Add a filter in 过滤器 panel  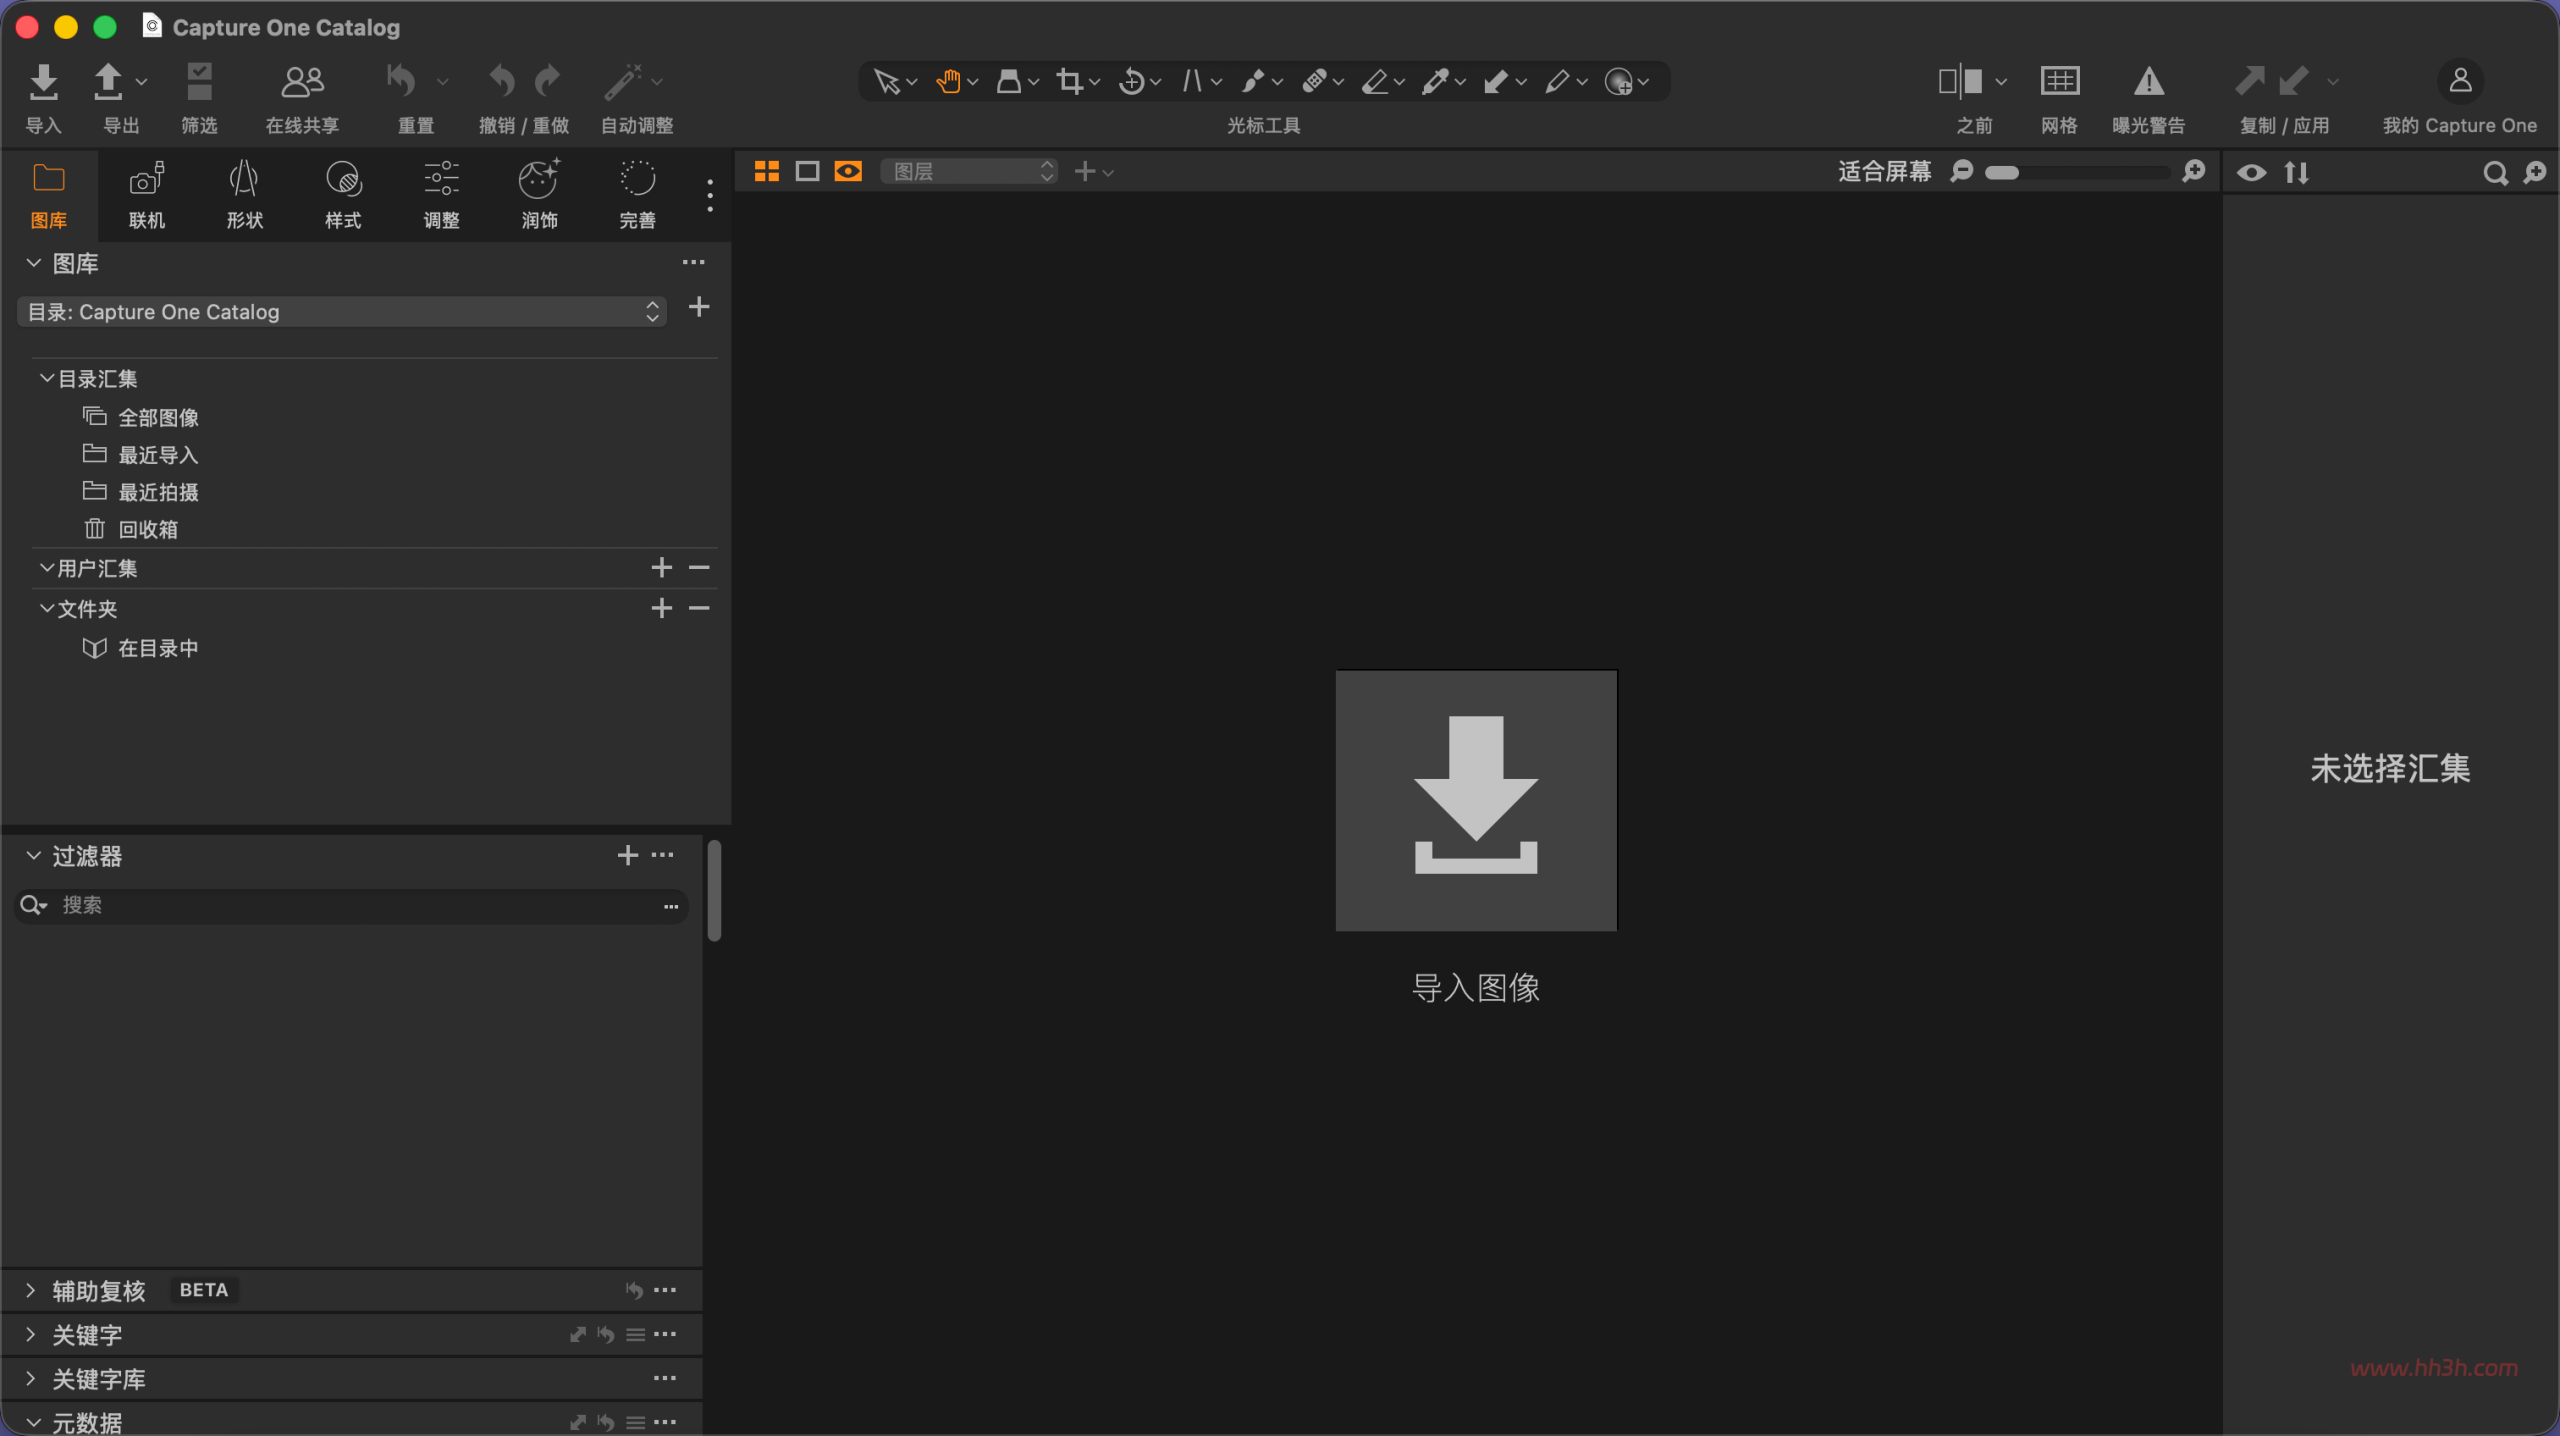627,855
